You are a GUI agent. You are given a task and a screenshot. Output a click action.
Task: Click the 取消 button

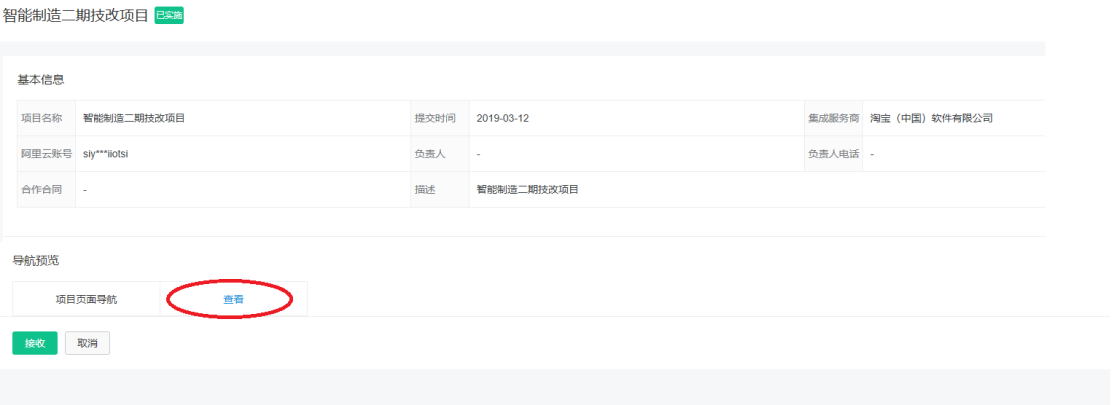87,343
